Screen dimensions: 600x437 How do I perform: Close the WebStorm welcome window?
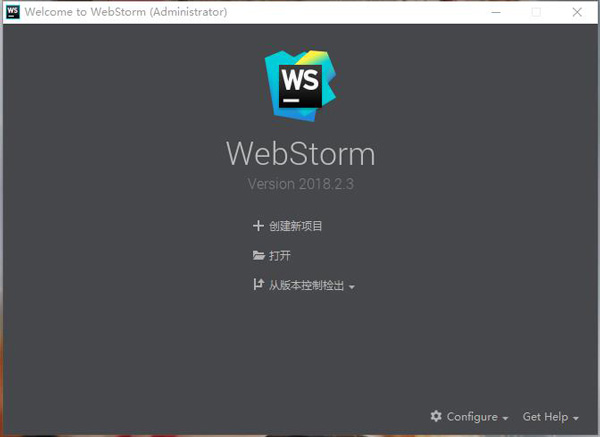click(577, 12)
